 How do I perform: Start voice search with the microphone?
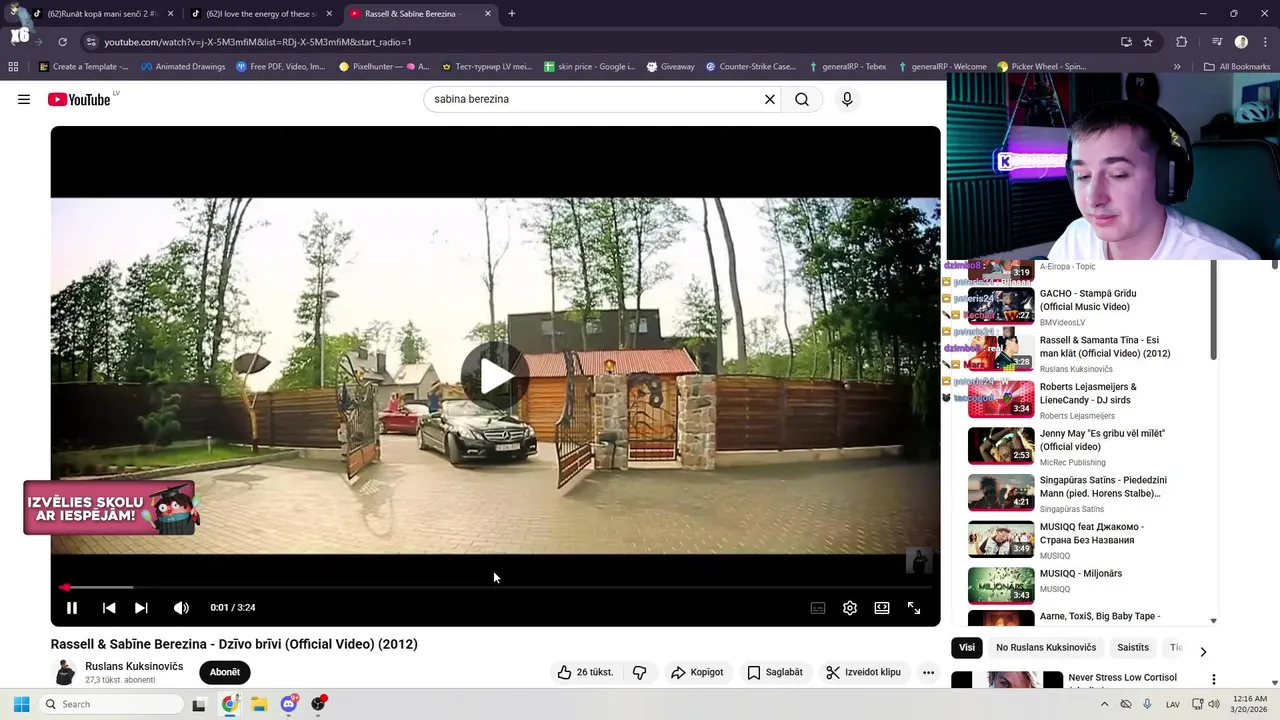coord(847,99)
